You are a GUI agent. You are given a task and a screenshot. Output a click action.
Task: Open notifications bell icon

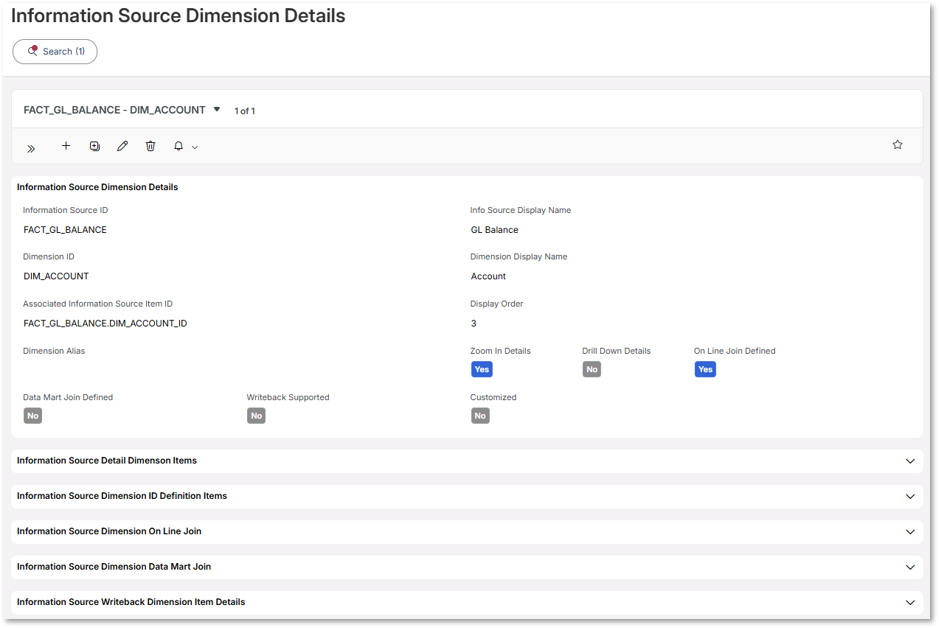178,146
